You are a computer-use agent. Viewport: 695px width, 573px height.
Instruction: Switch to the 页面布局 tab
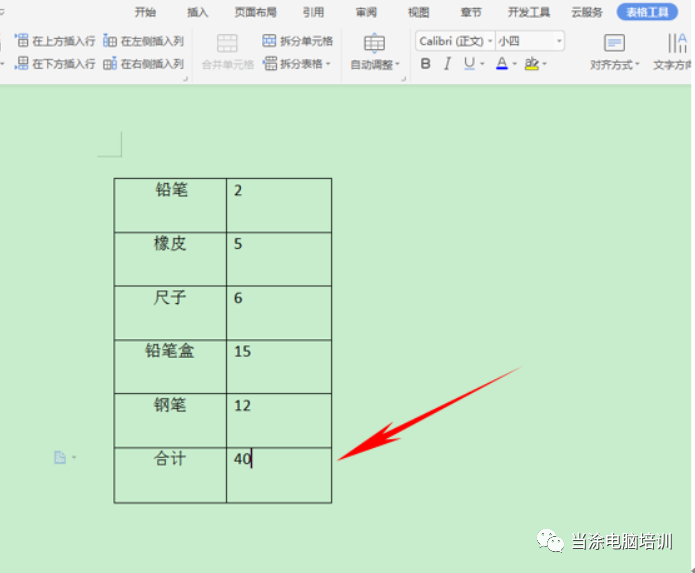tap(255, 12)
